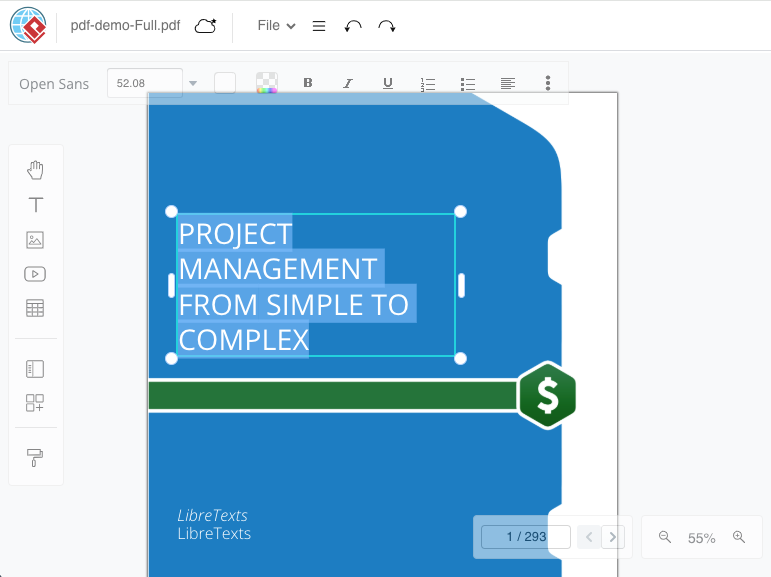The height and width of the screenshot is (577, 771).
Task: Select the Text tool
Action: 35,205
